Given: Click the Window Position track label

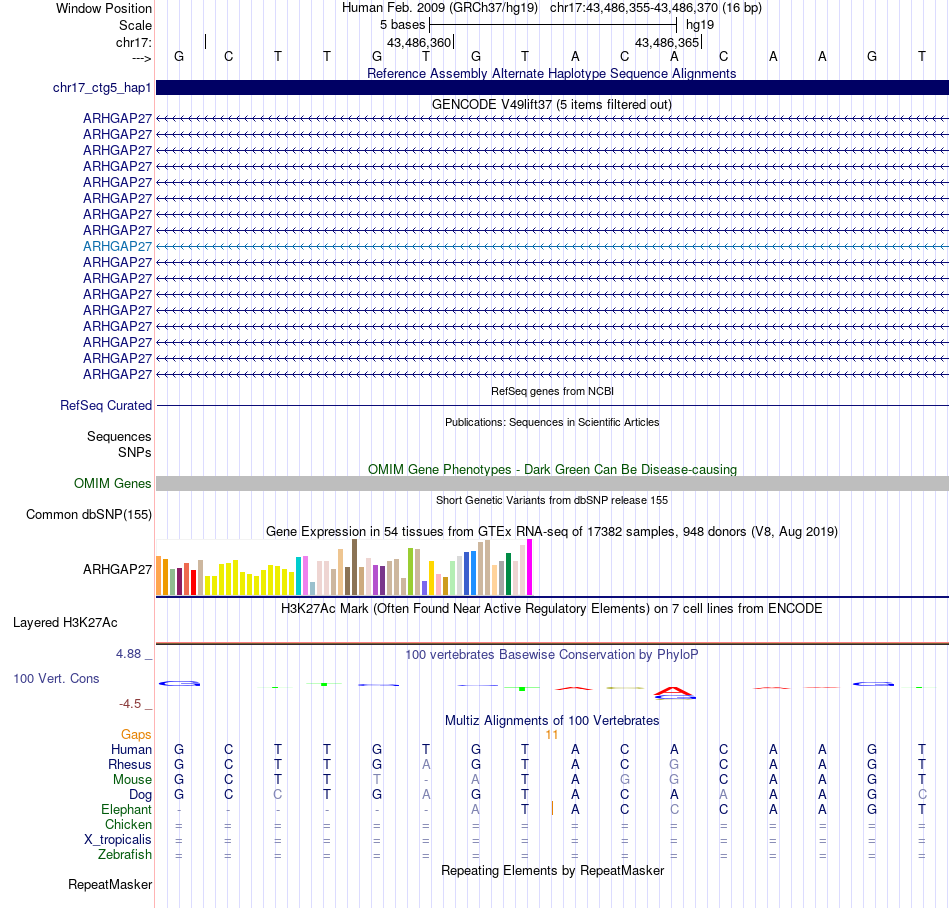Looking at the screenshot, I should pos(104,8).
